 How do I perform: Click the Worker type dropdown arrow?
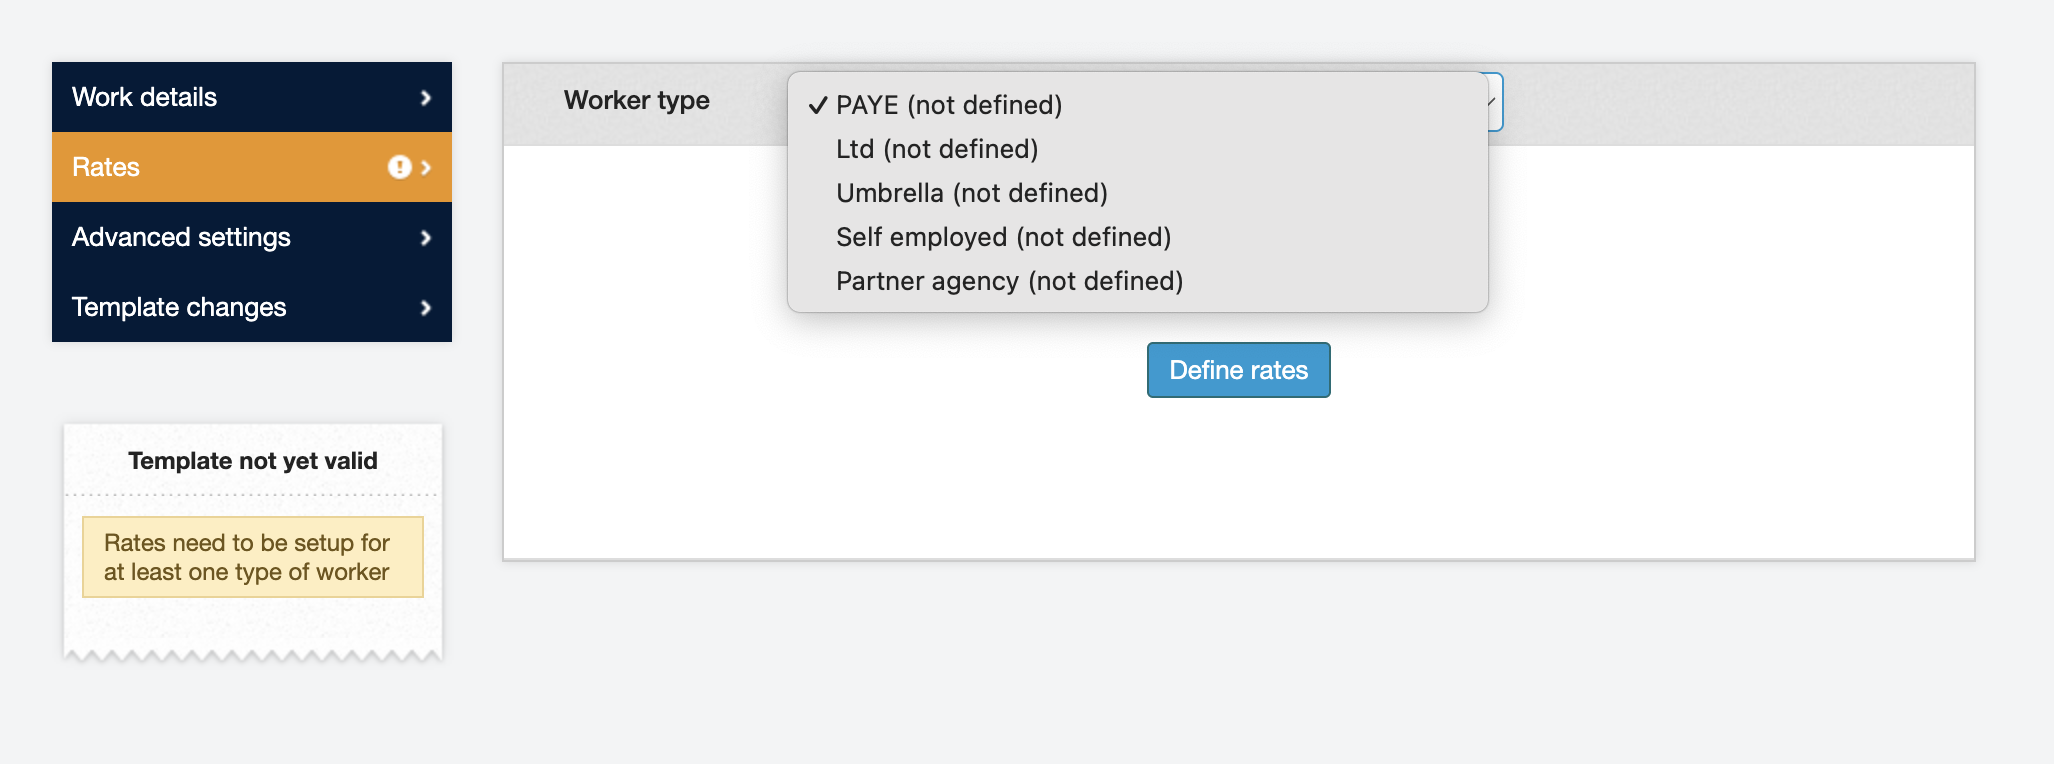pos(1493,102)
